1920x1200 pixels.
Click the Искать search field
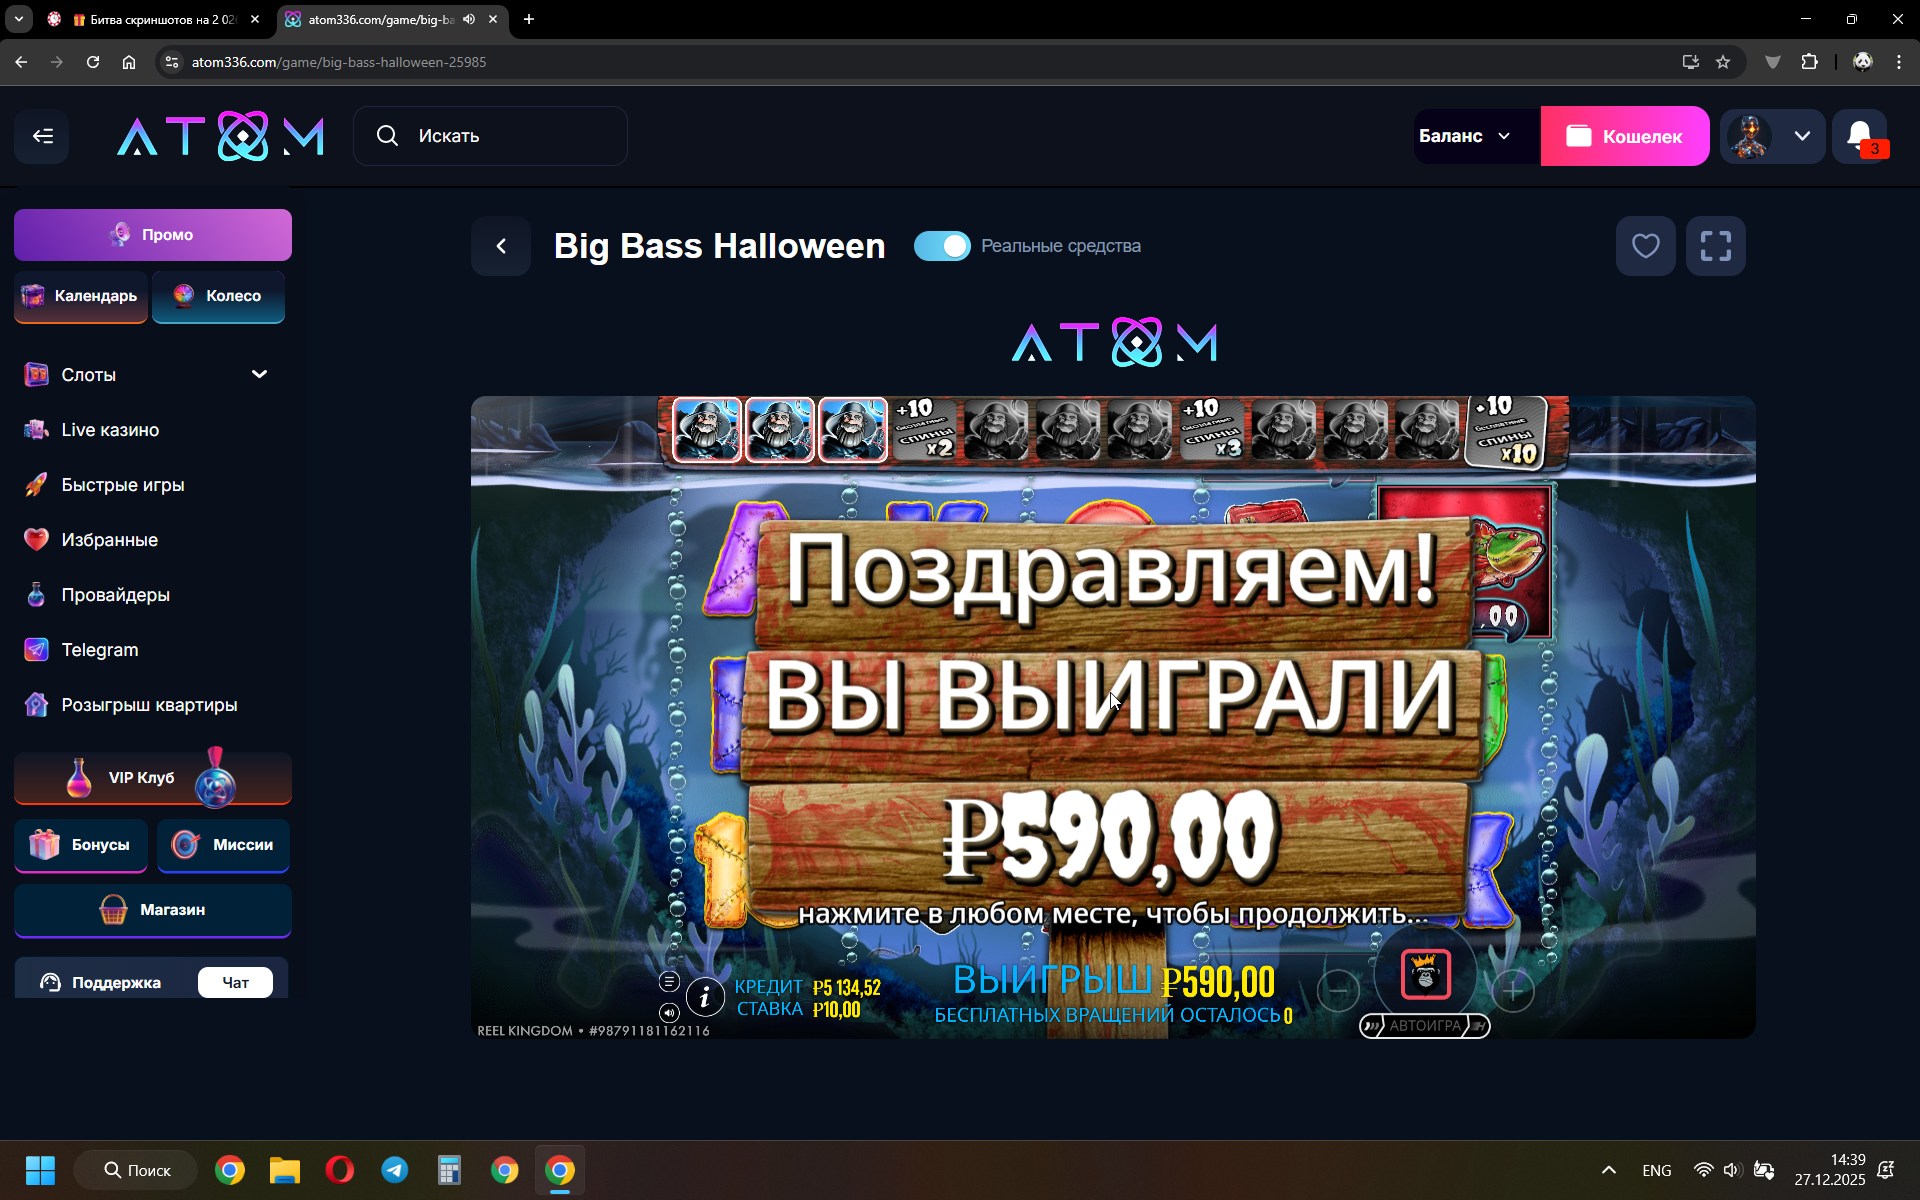tap(490, 136)
